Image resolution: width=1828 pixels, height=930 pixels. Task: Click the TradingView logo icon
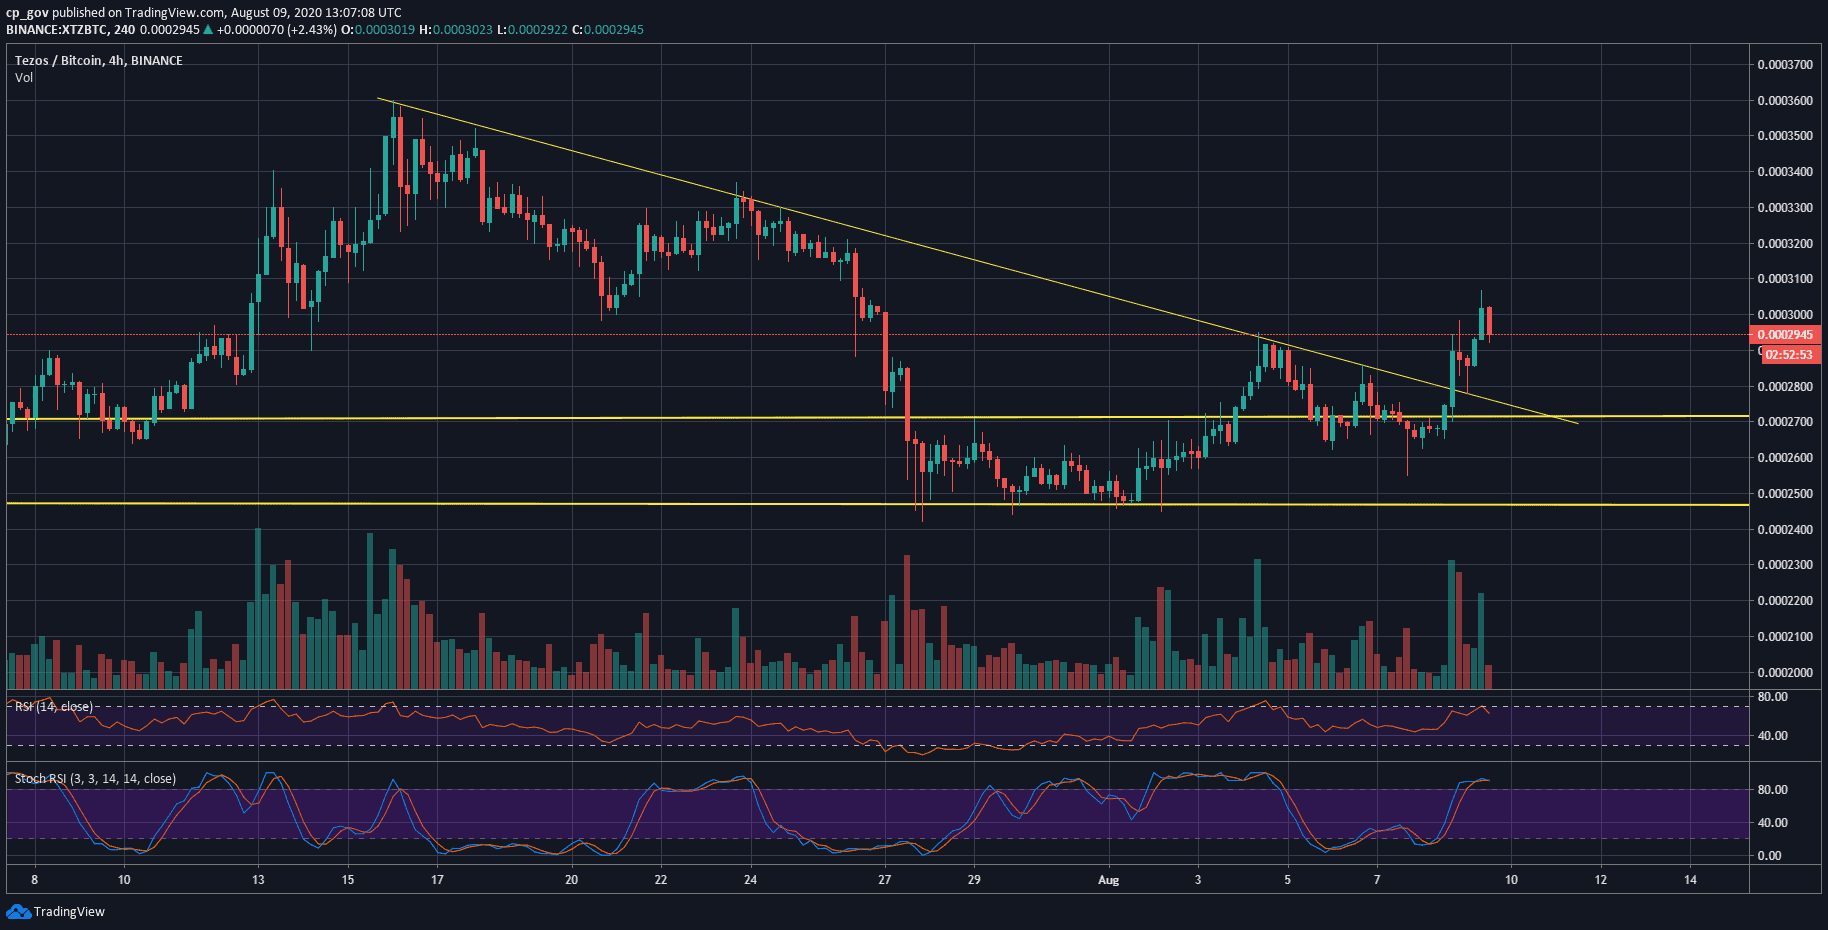[18, 911]
